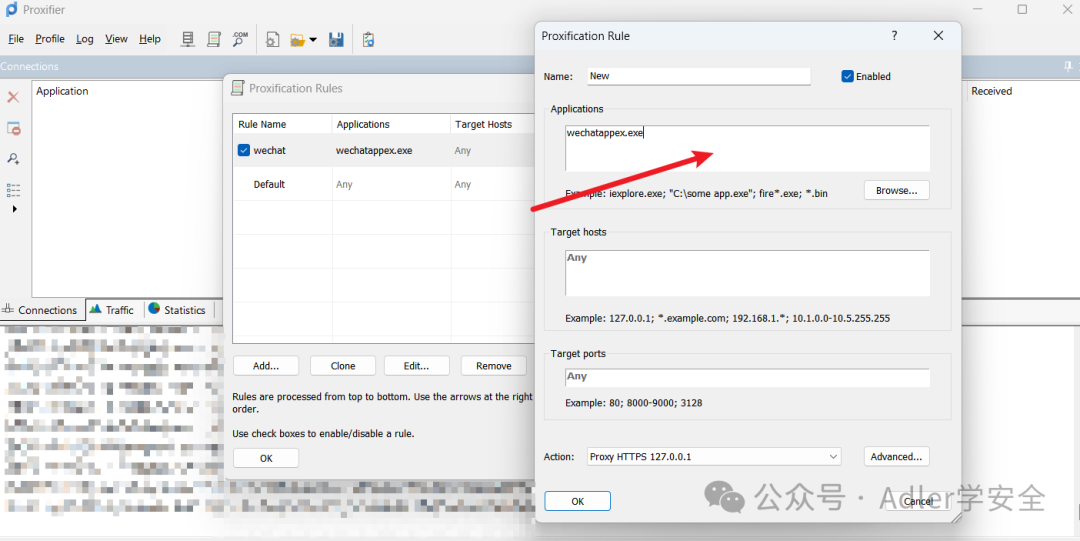Click the Application column header in Connections
Viewport: 1080px width, 541px height.
click(62, 91)
